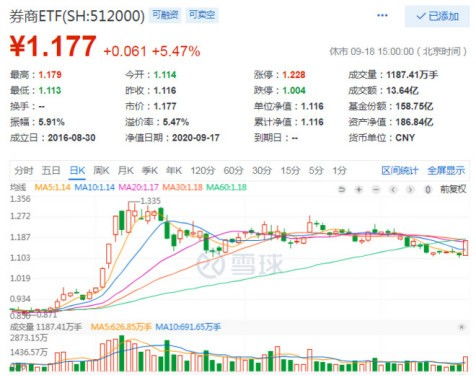Zoom in the K-line chart with plus icon
The height and width of the screenshot is (376, 476).
coord(359,190)
